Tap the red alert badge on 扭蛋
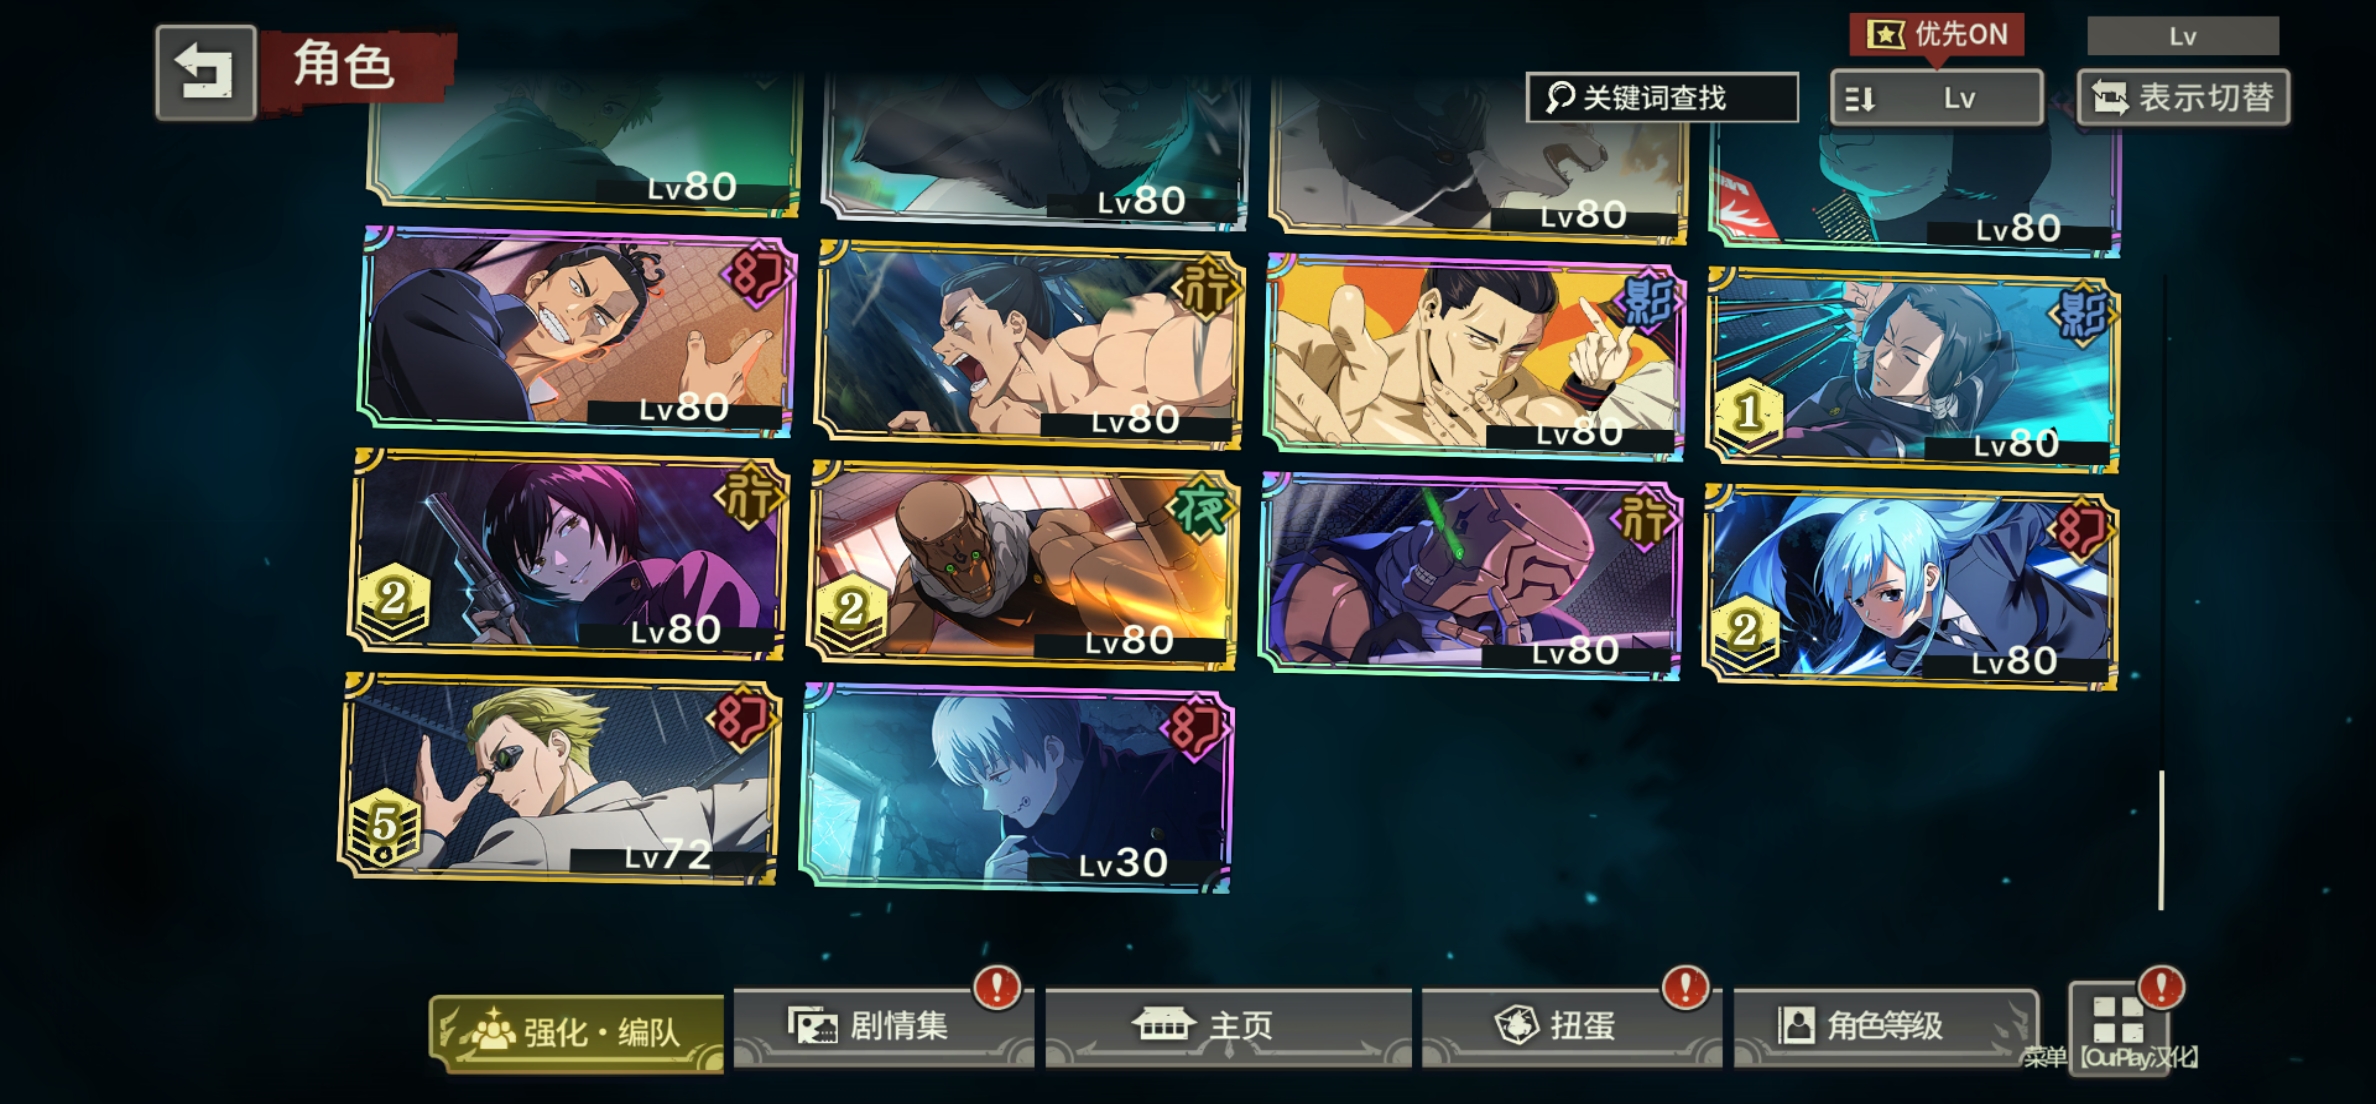This screenshot has height=1104, width=2376. pos(1685,988)
